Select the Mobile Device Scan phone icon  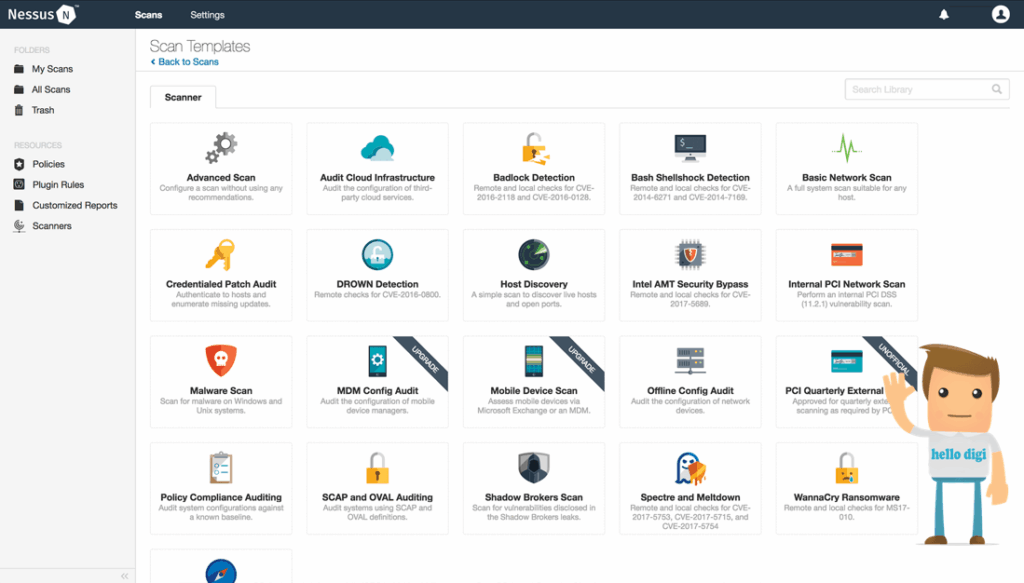(534, 361)
